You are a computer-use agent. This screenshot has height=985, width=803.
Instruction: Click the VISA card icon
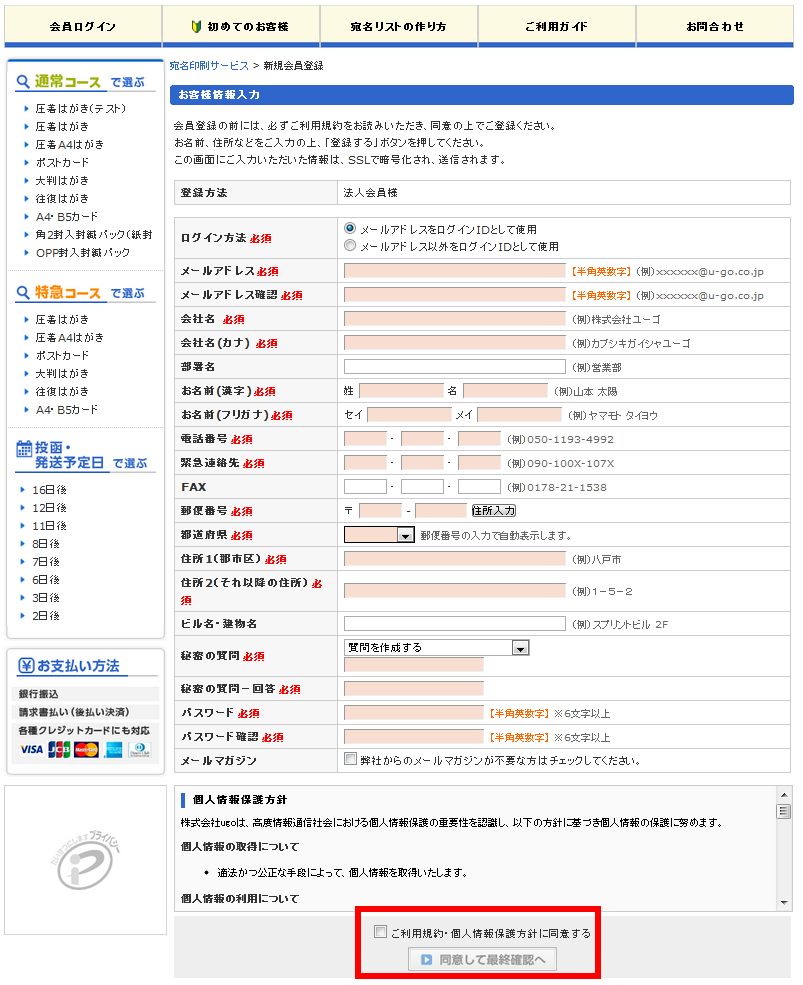31,750
